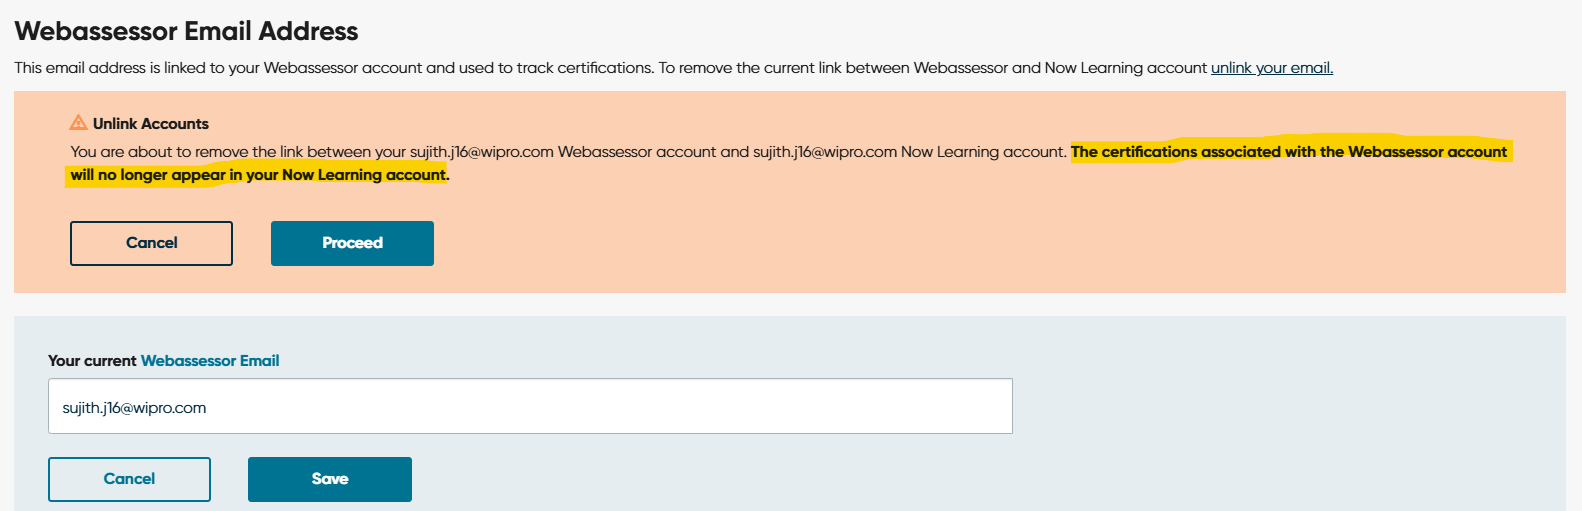Click the email preceding 'Now Learning account' in warning
1582x511 pixels.
pos(825,152)
